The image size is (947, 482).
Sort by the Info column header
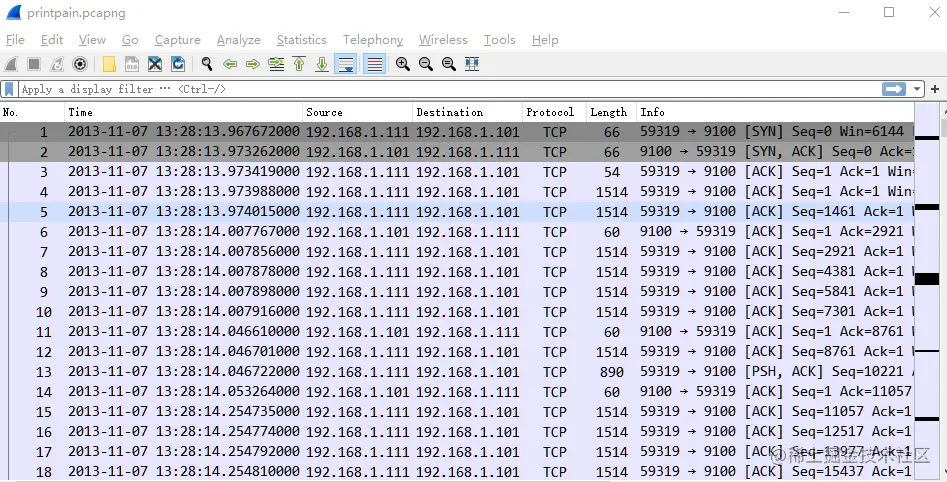point(775,112)
